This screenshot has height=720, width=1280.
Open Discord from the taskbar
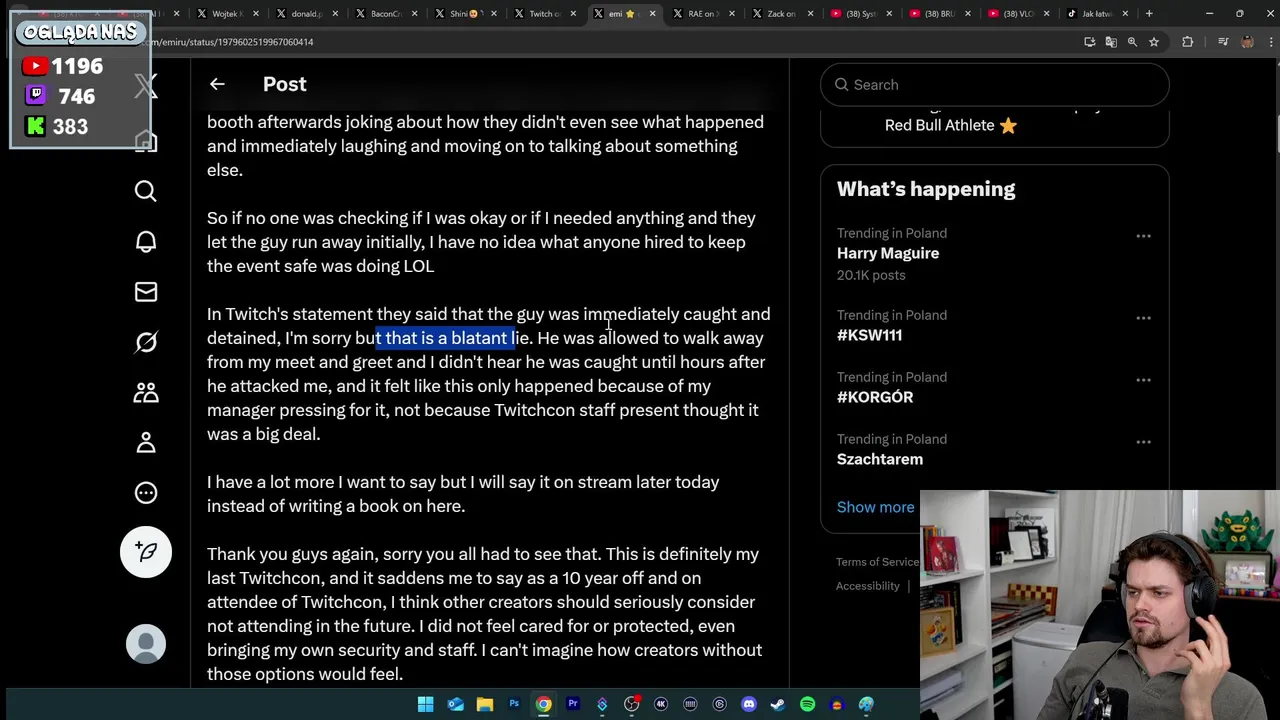pyautogui.click(x=749, y=704)
